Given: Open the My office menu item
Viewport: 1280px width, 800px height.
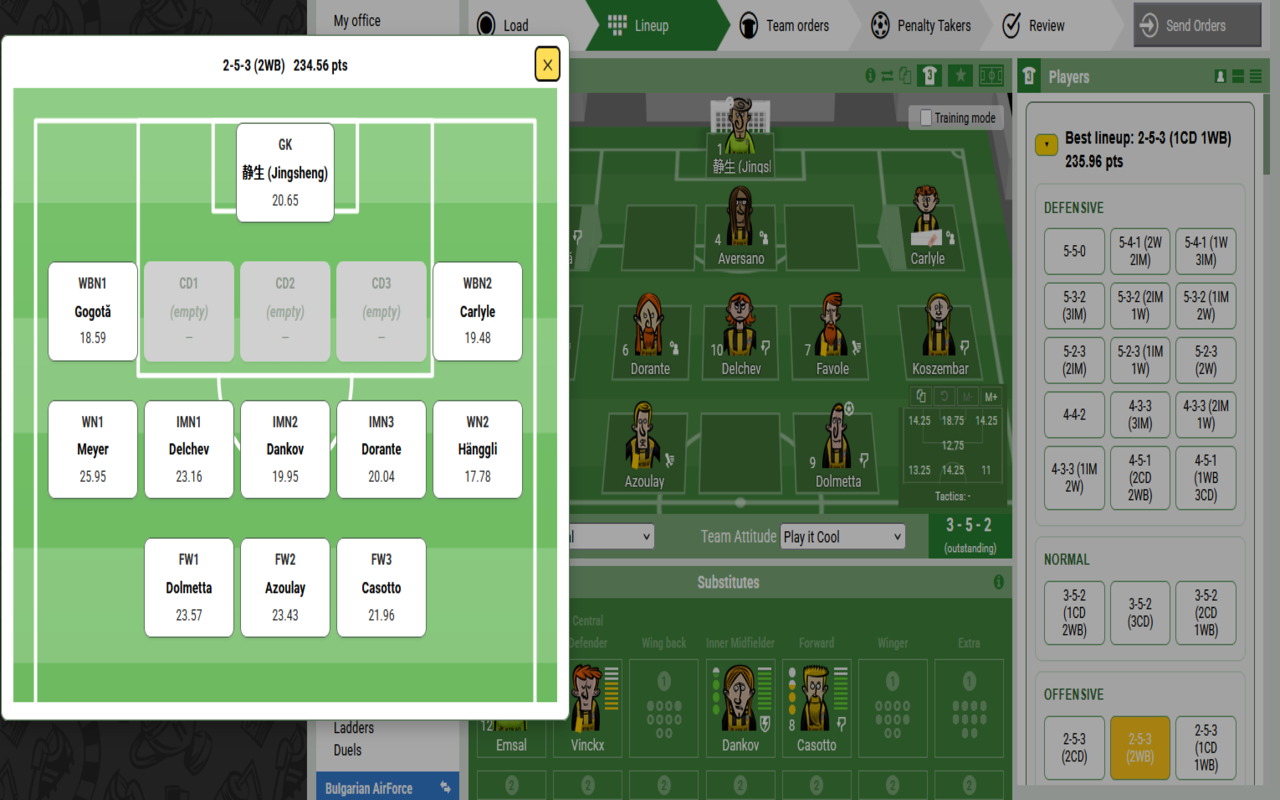Looking at the screenshot, I should pos(357,20).
